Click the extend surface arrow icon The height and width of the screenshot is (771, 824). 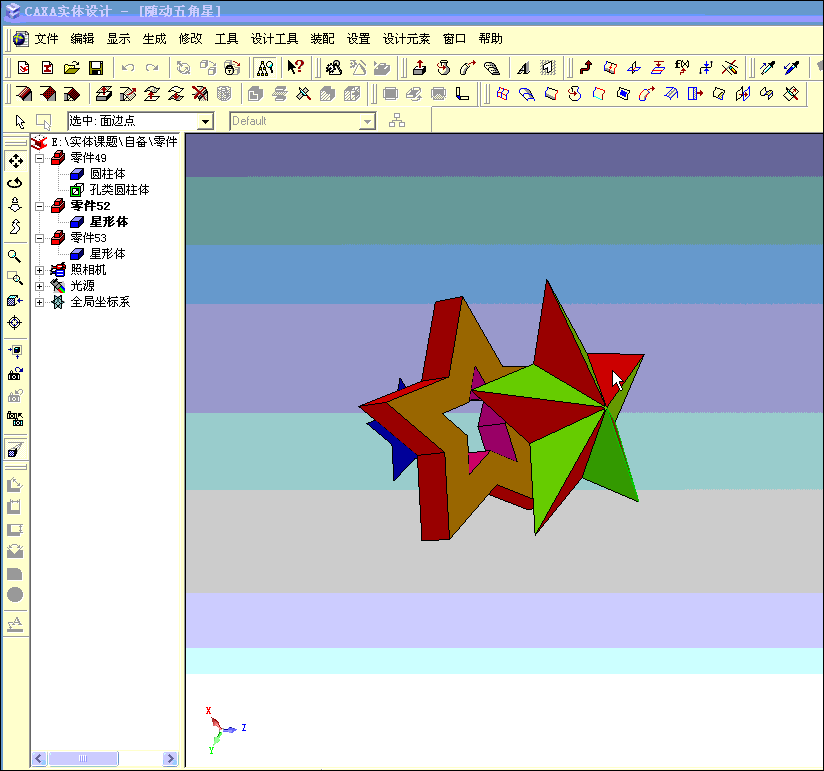pyautogui.click(x=695, y=94)
